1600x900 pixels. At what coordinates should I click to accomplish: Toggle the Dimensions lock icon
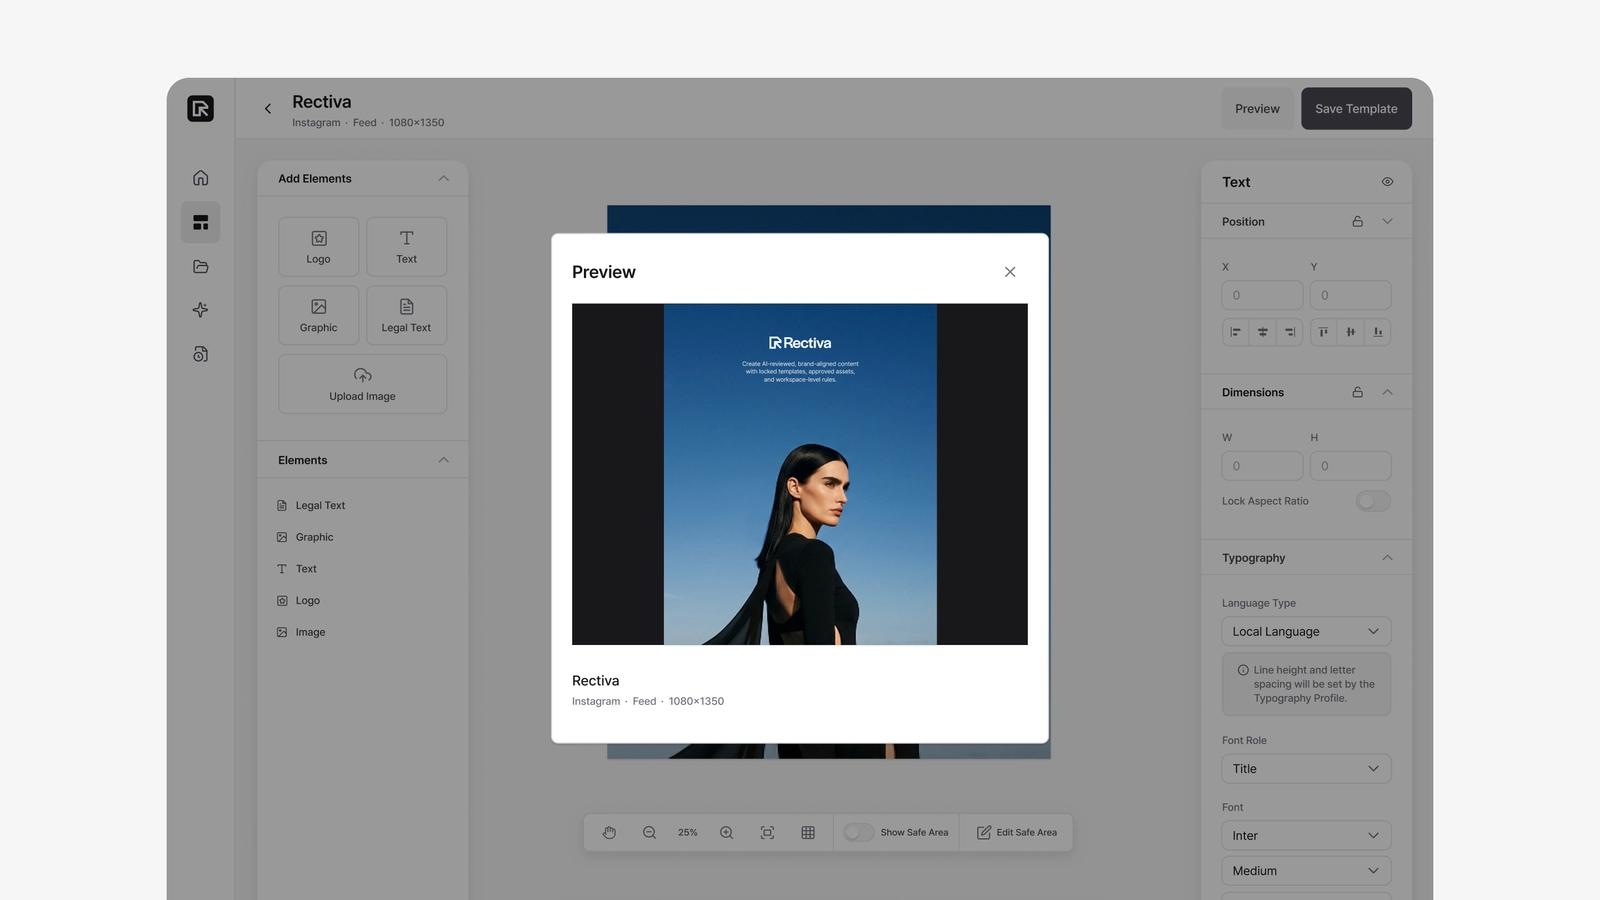pos(1357,392)
